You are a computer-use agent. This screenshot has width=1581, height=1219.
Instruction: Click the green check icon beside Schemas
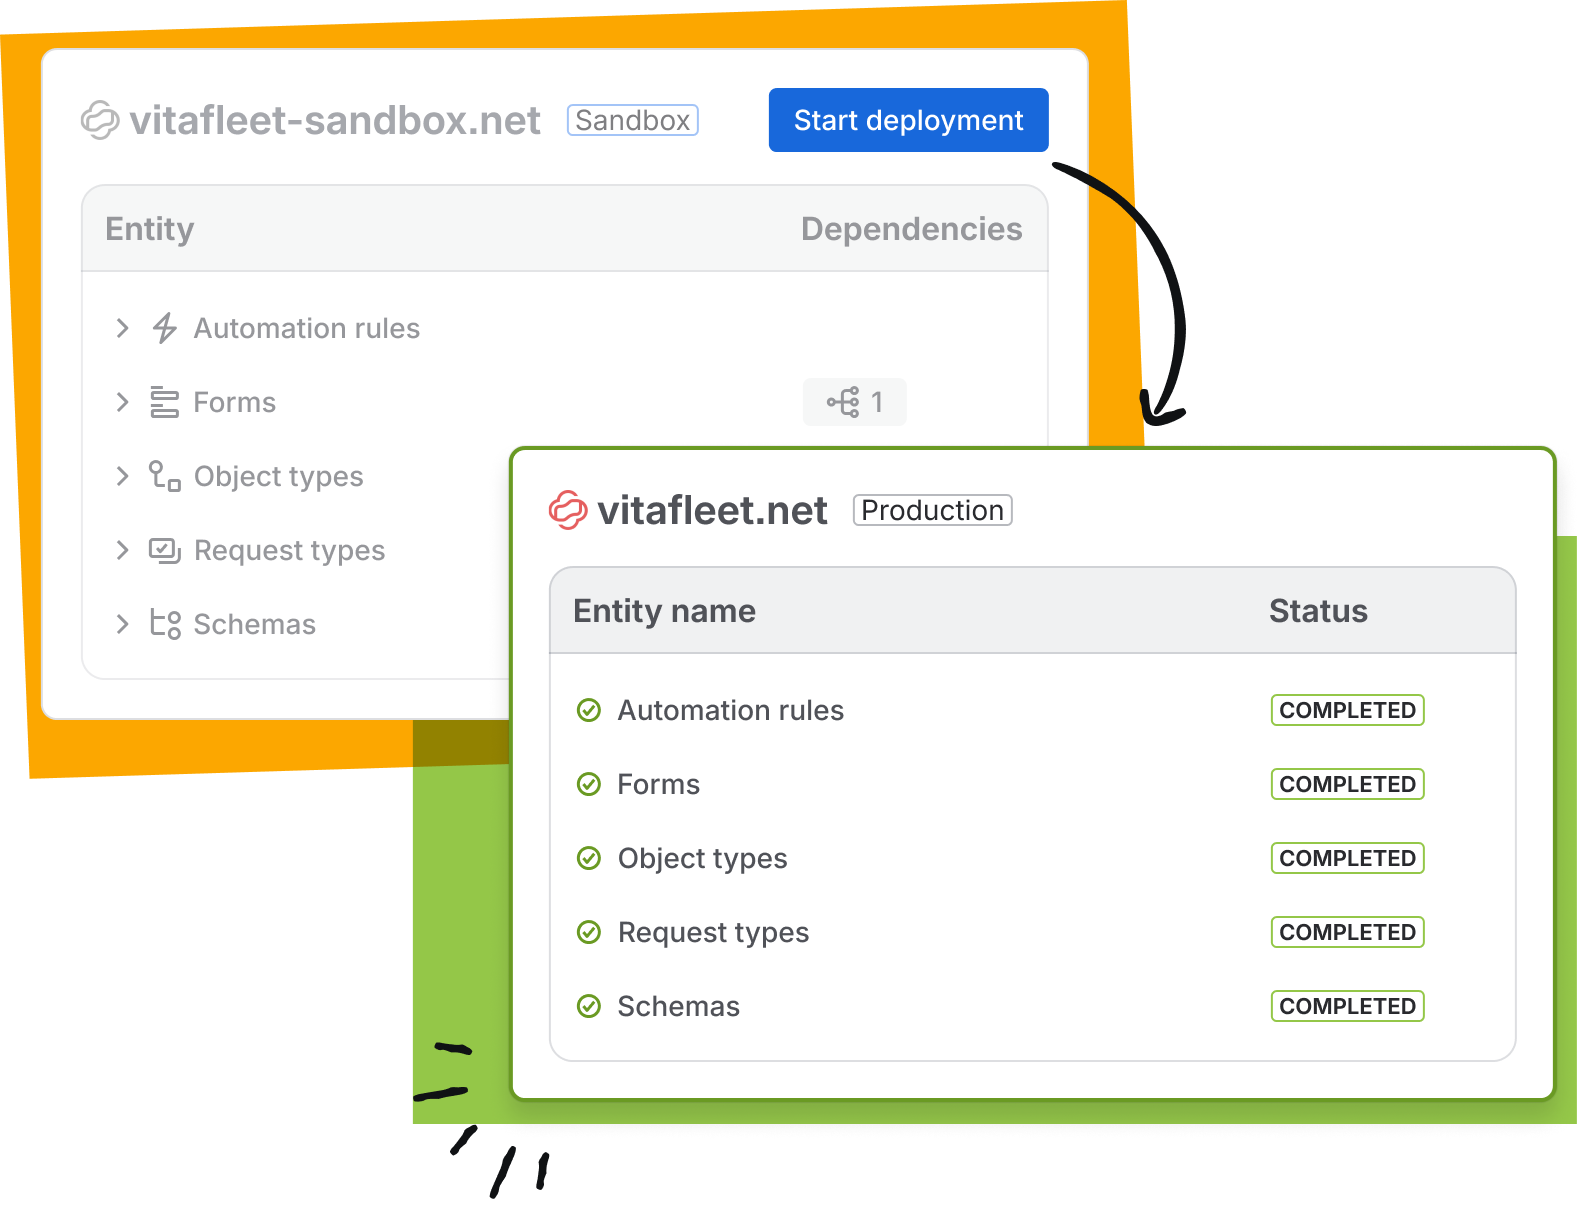[x=589, y=1006]
